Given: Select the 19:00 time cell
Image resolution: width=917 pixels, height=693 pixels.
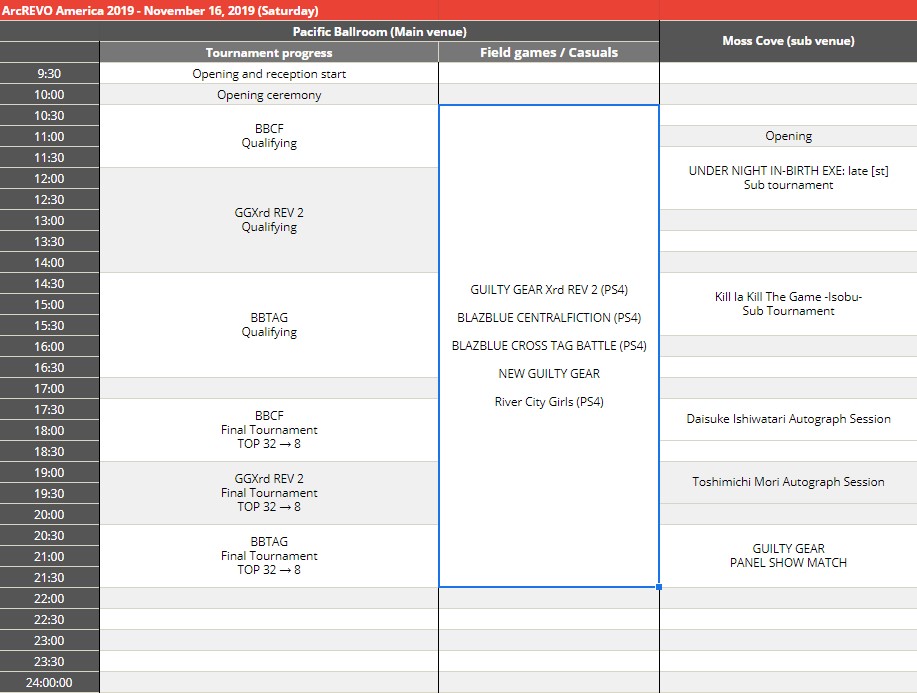Looking at the screenshot, I should tap(49, 473).
